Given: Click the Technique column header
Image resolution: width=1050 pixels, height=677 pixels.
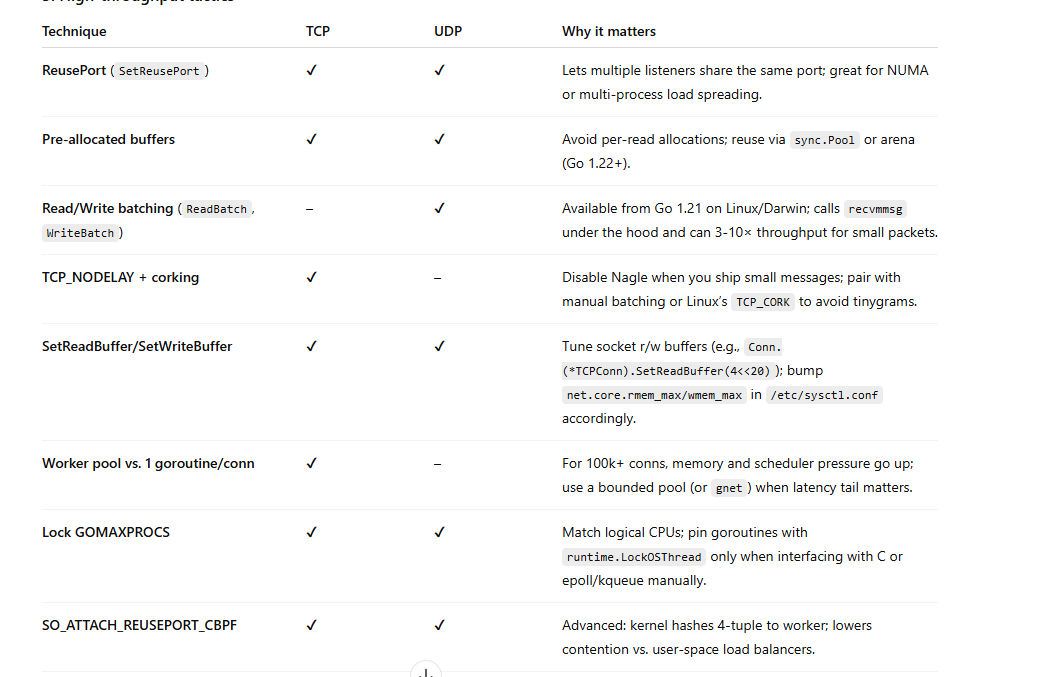Looking at the screenshot, I should [74, 31].
